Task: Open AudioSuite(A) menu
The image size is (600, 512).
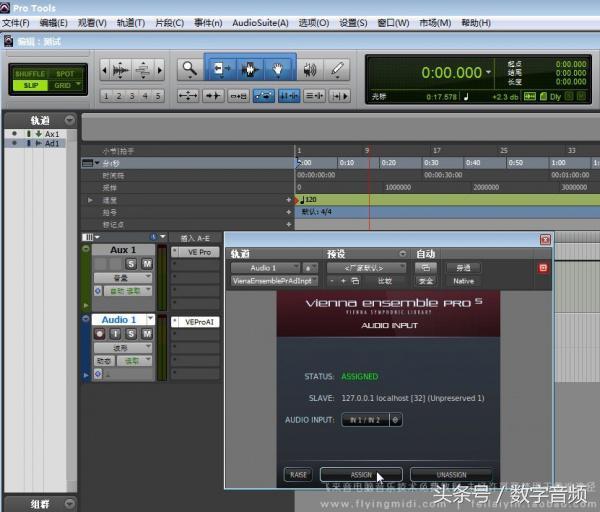Action: click(260, 23)
